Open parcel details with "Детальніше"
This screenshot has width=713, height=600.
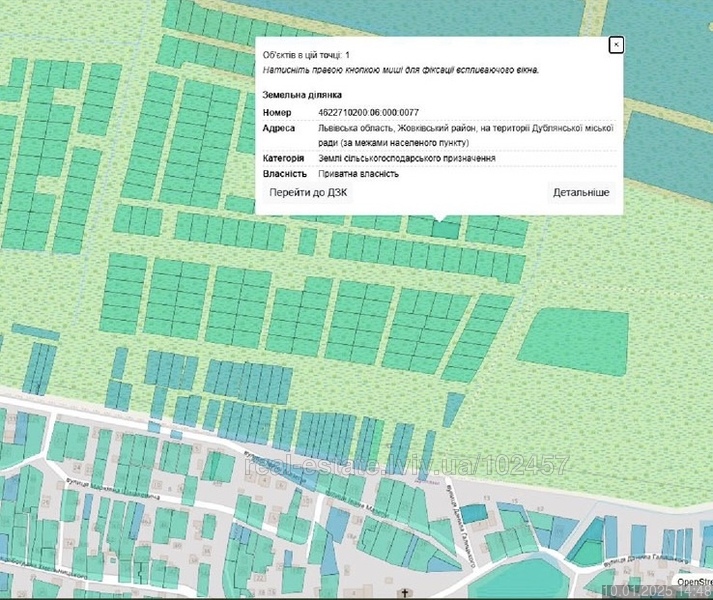[x=581, y=192]
